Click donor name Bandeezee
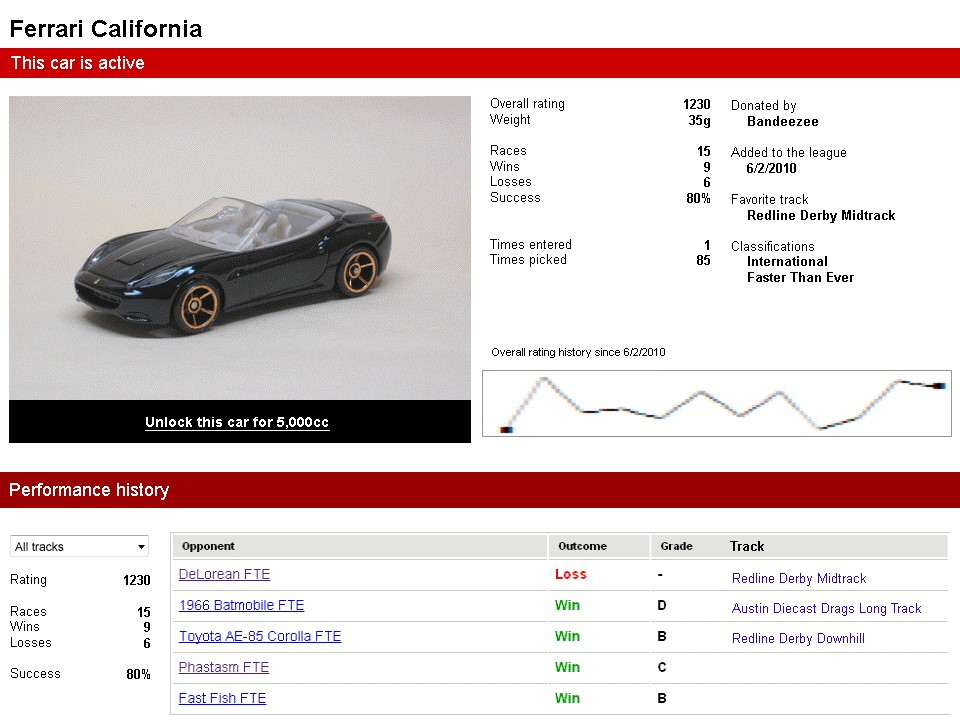Screen dimensions: 960x716 click(782, 121)
